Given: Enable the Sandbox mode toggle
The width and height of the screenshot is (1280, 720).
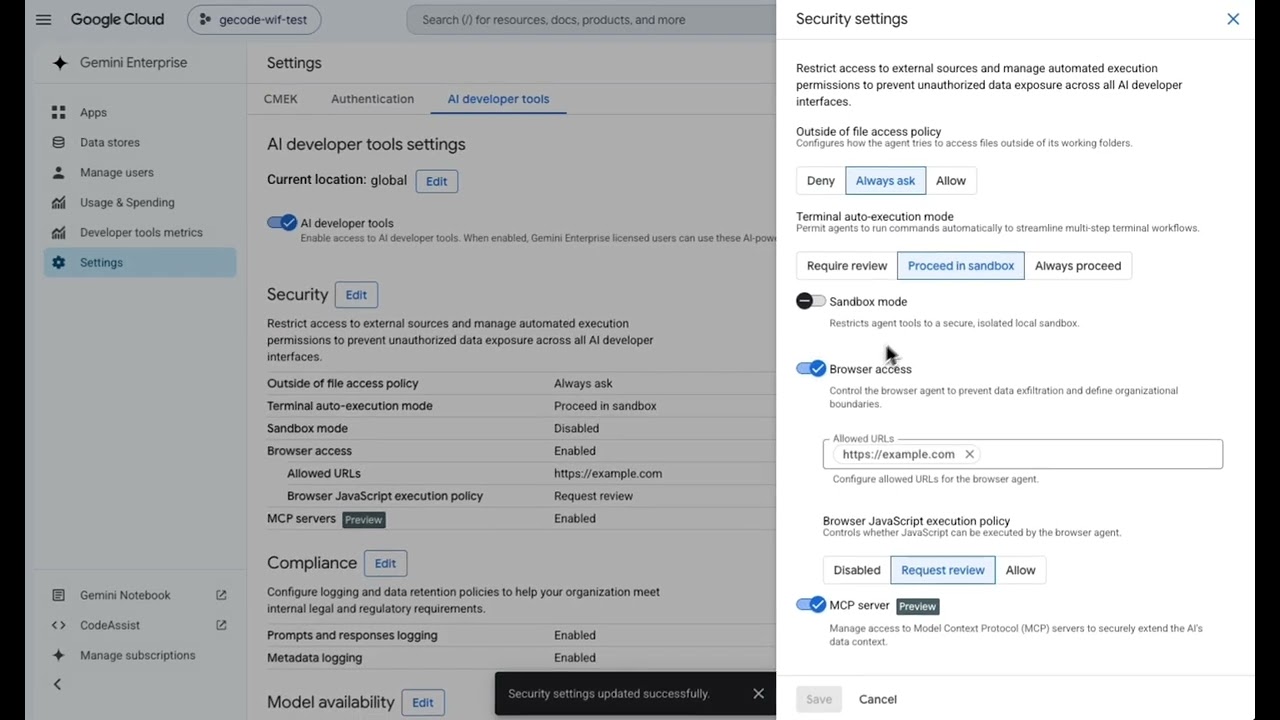Looking at the screenshot, I should point(811,301).
